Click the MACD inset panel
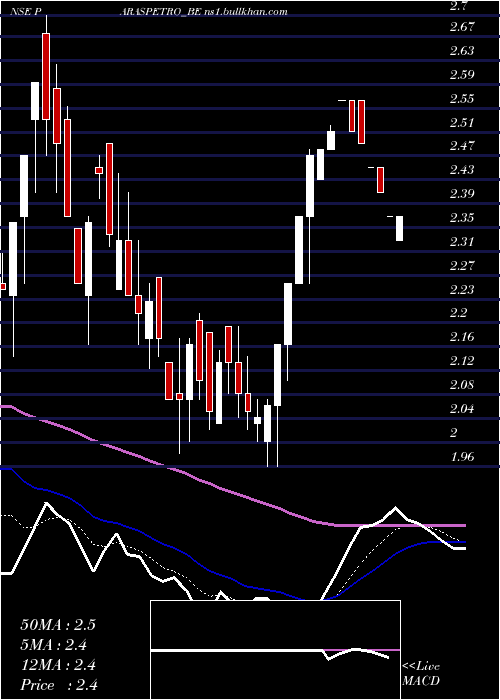The width and height of the screenshot is (500, 700). [275, 650]
